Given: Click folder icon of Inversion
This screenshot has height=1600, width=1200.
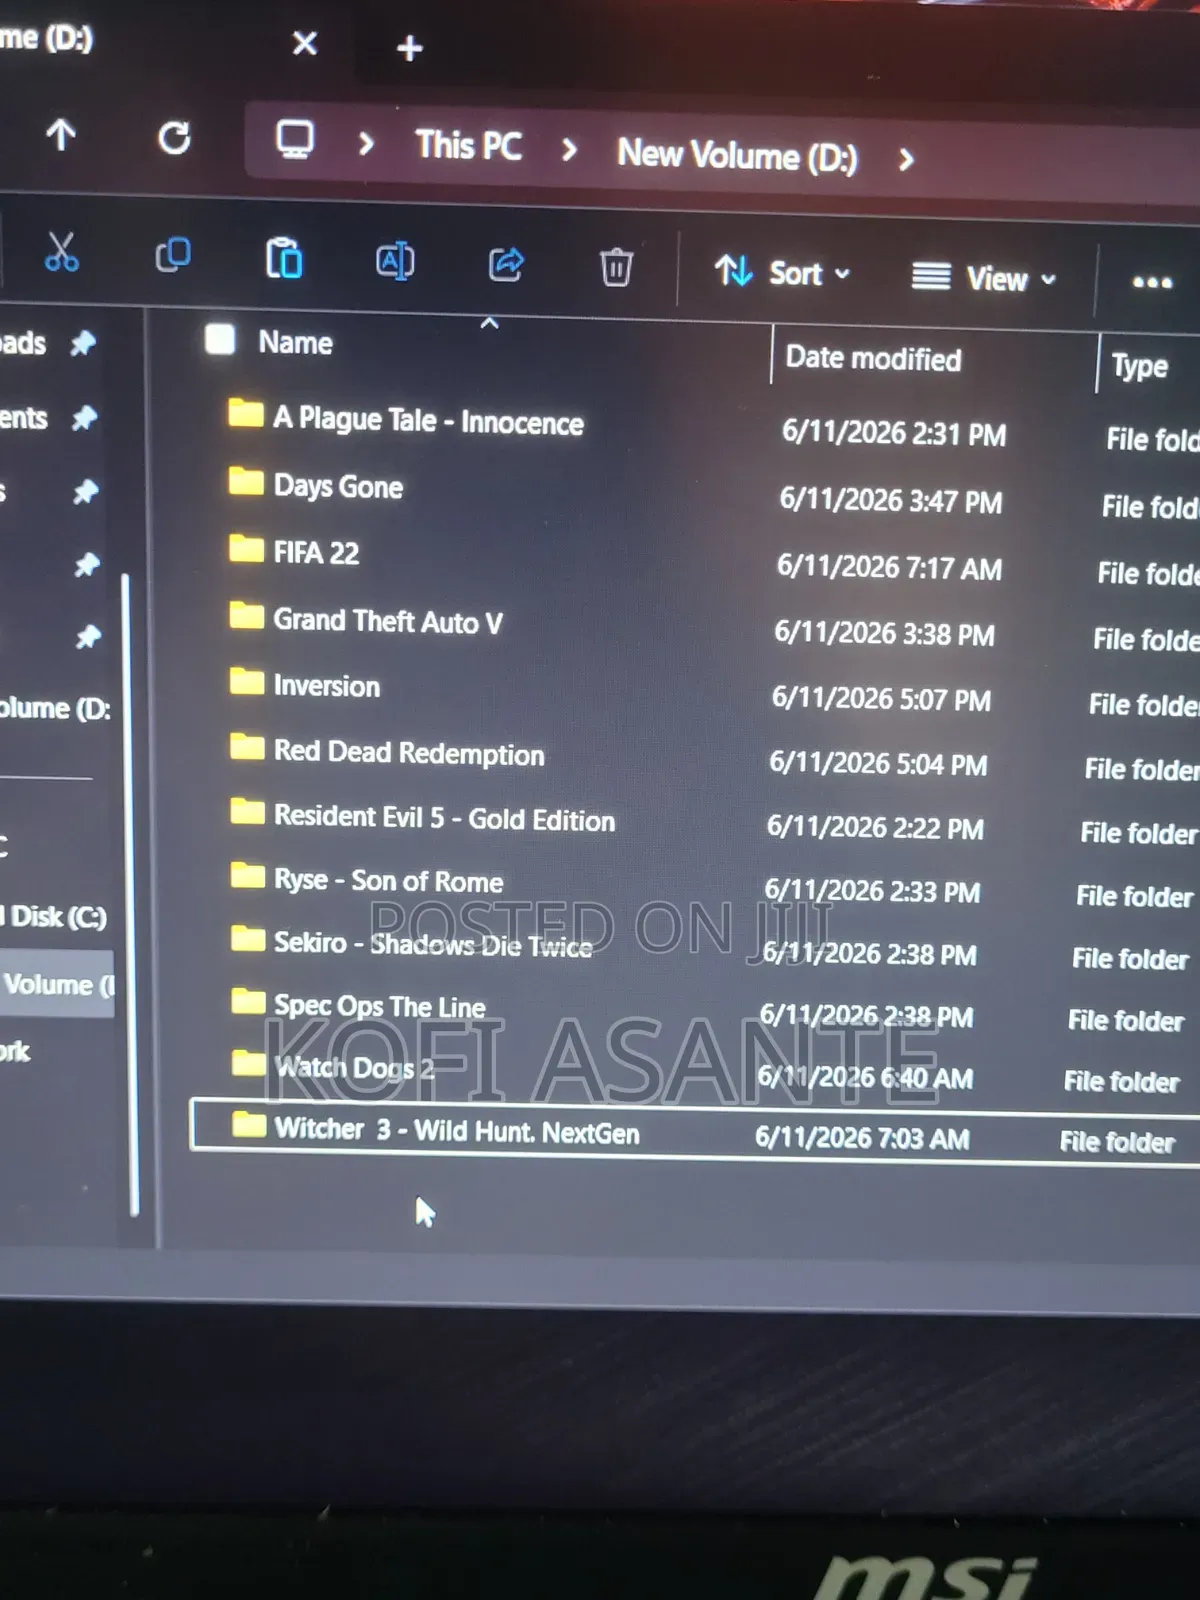Looking at the screenshot, I should pos(246,681).
